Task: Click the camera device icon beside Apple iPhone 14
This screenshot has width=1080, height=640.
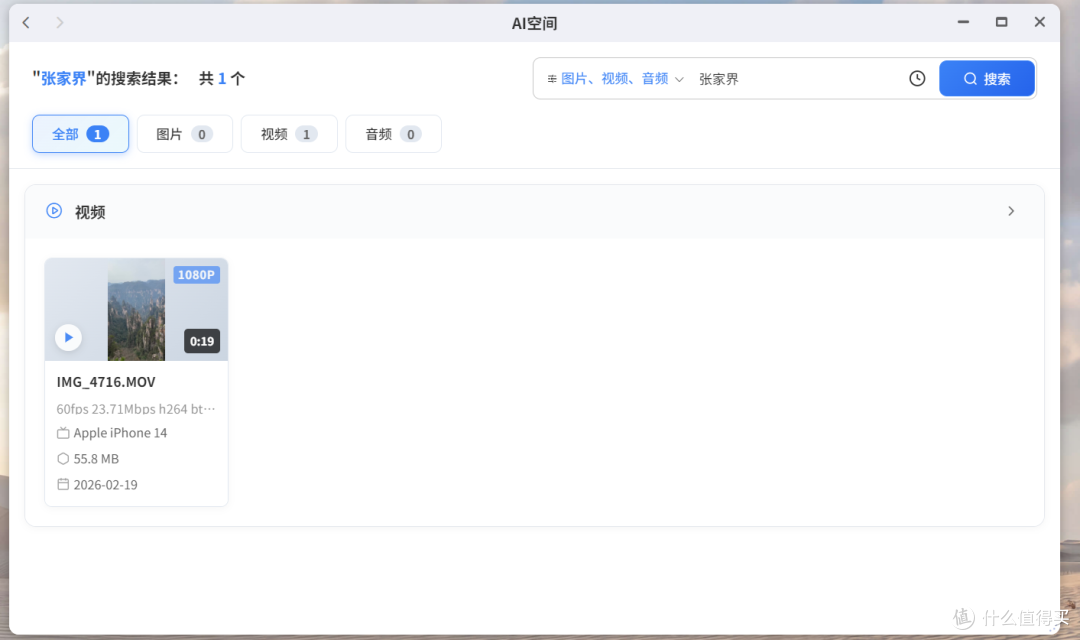Action: pyautogui.click(x=63, y=433)
